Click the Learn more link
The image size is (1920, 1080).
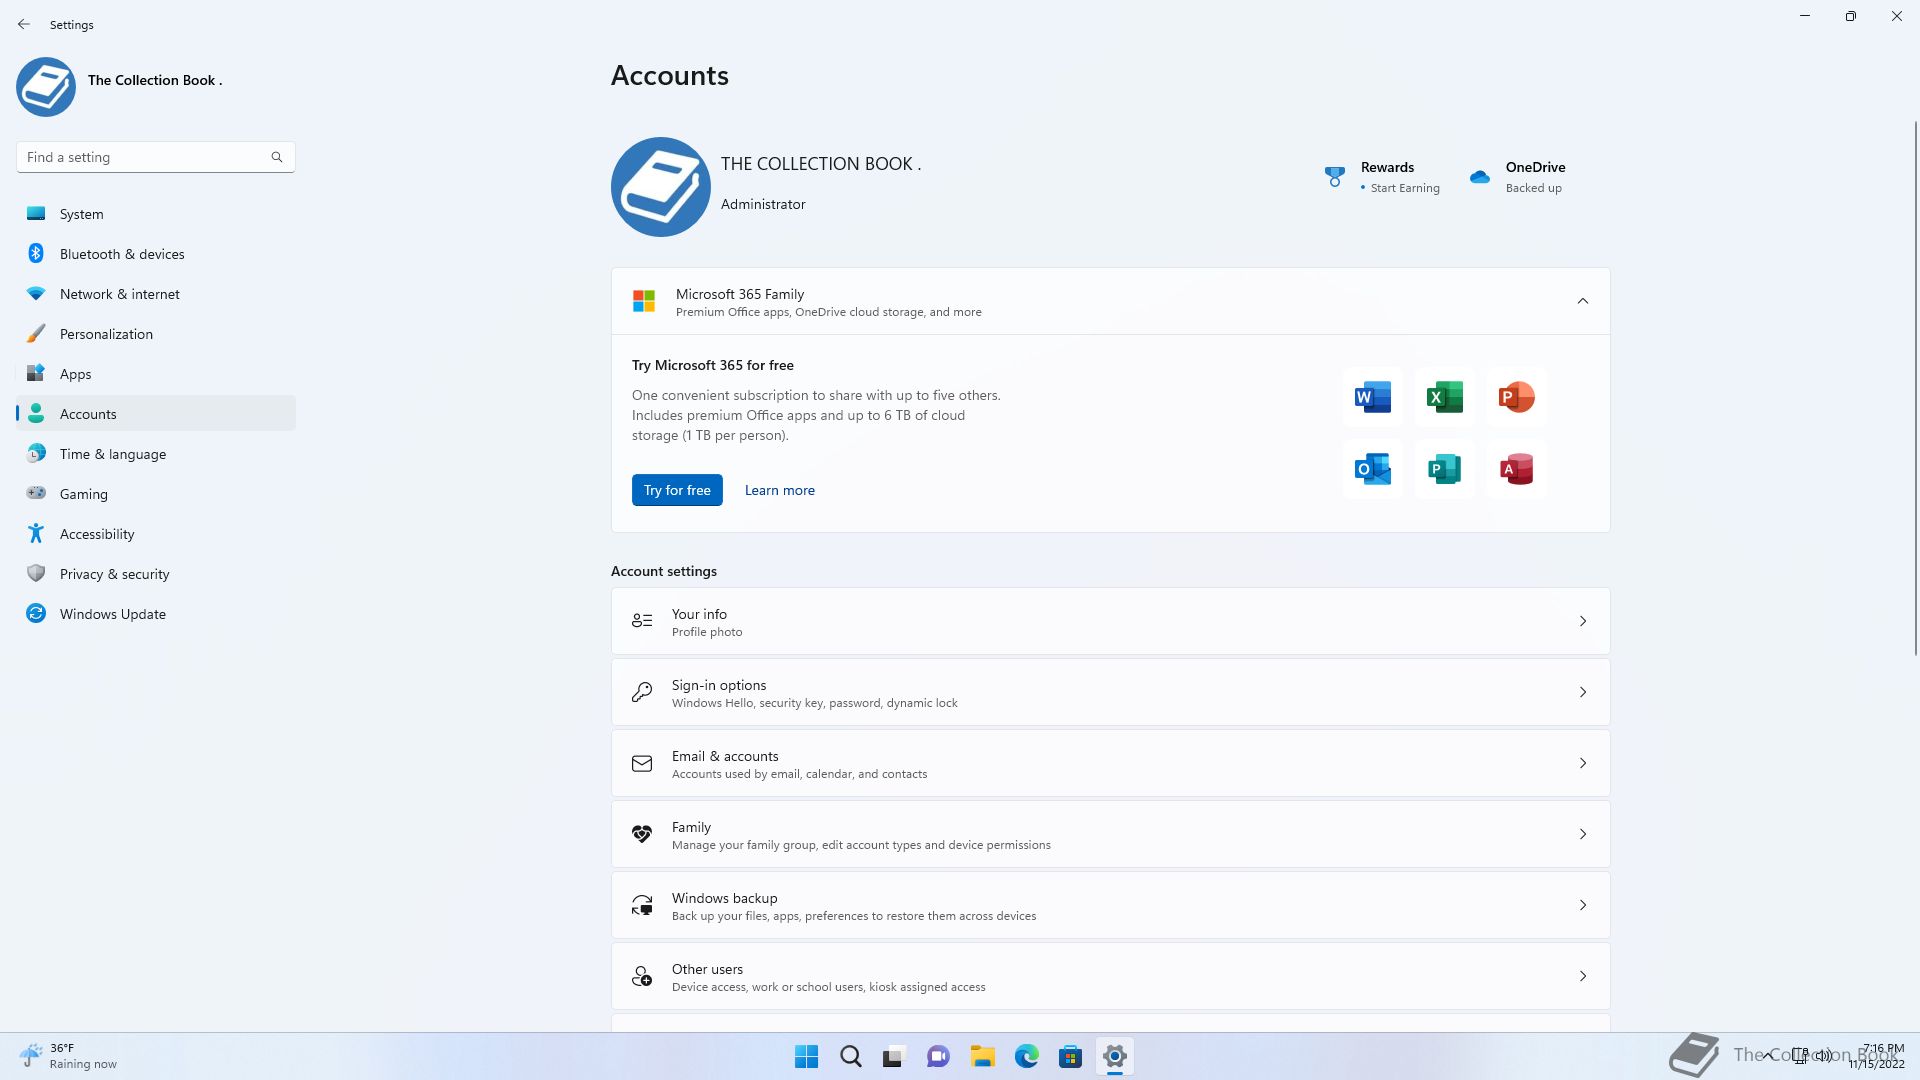point(780,490)
